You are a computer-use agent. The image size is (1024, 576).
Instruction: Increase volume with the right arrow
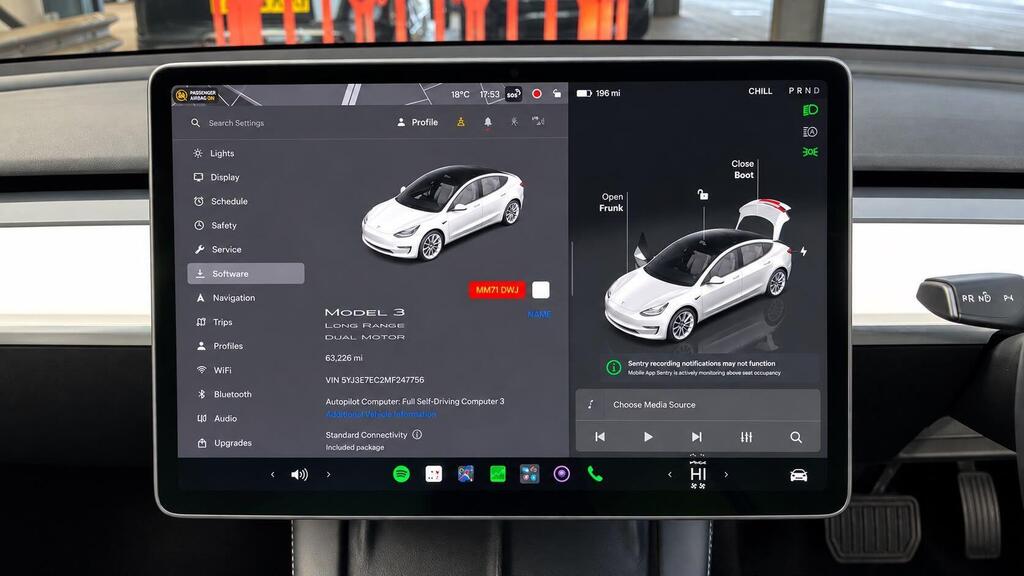[328, 475]
